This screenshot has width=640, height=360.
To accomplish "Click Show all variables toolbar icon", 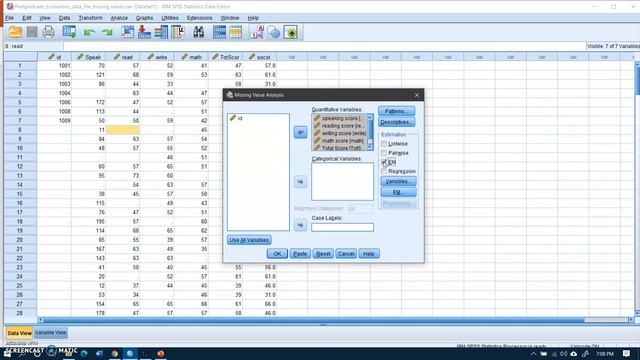I will tap(291, 32).
